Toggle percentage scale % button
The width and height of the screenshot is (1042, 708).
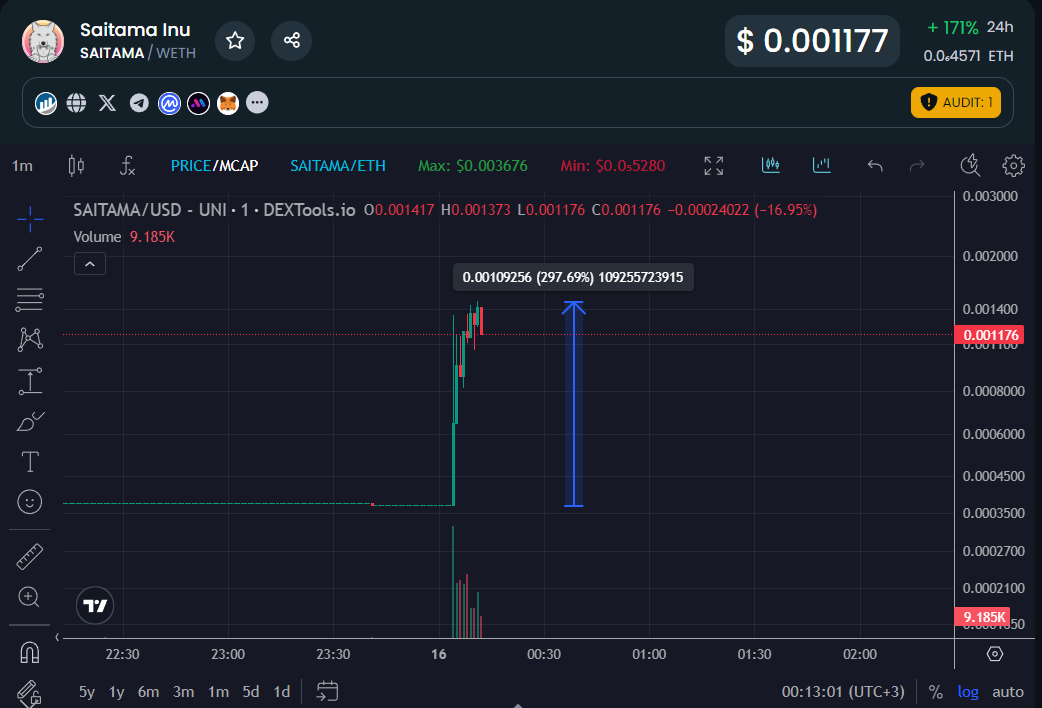coord(936,692)
